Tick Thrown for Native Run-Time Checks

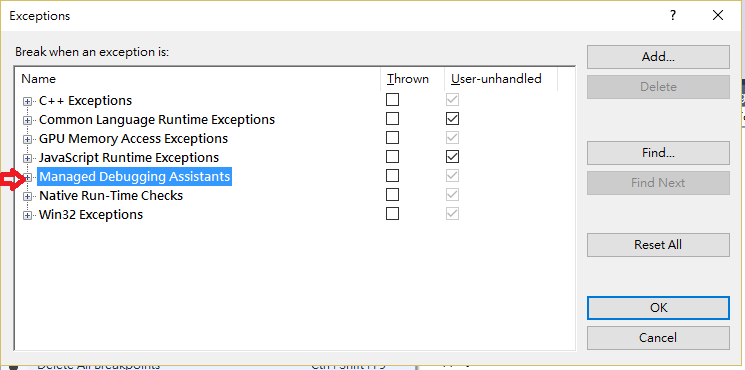tap(392, 195)
